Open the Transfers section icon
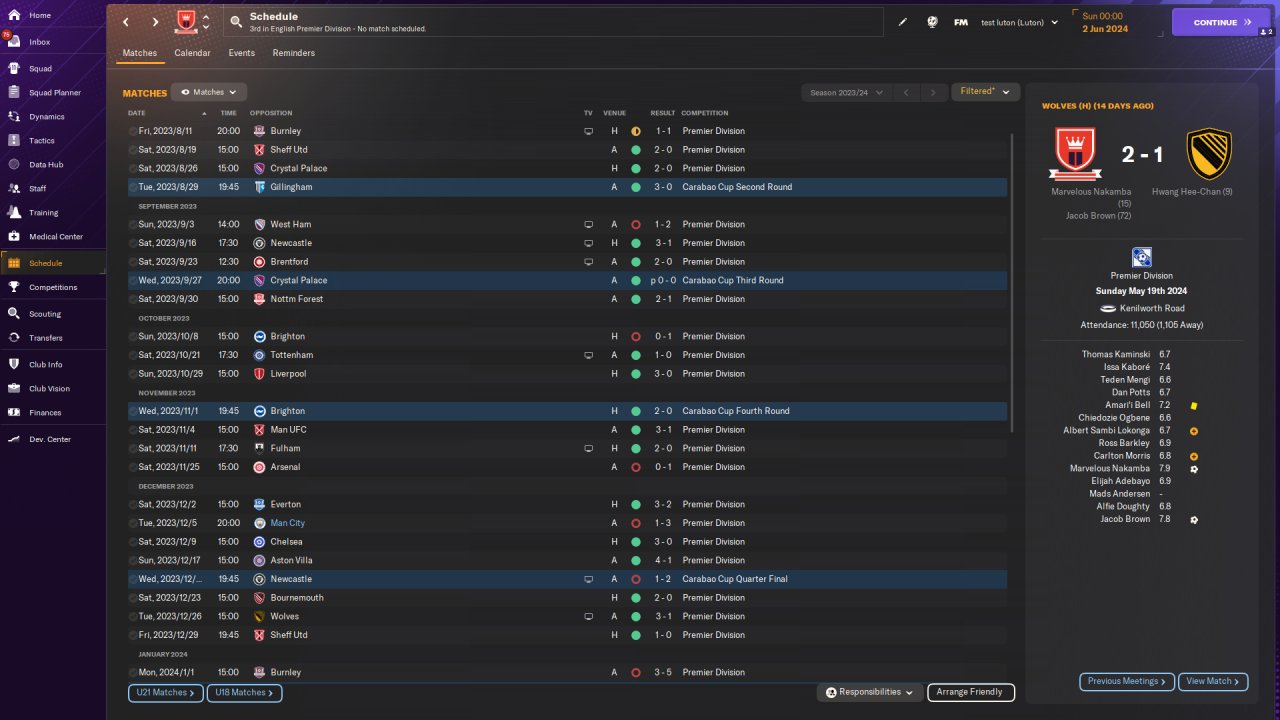Viewport: 1280px width, 720px height. coord(14,338)
